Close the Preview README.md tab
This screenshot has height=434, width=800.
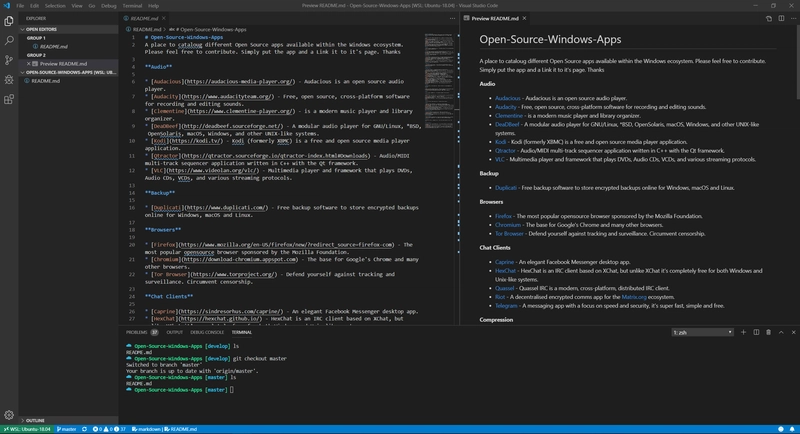(x=524, y=18)
